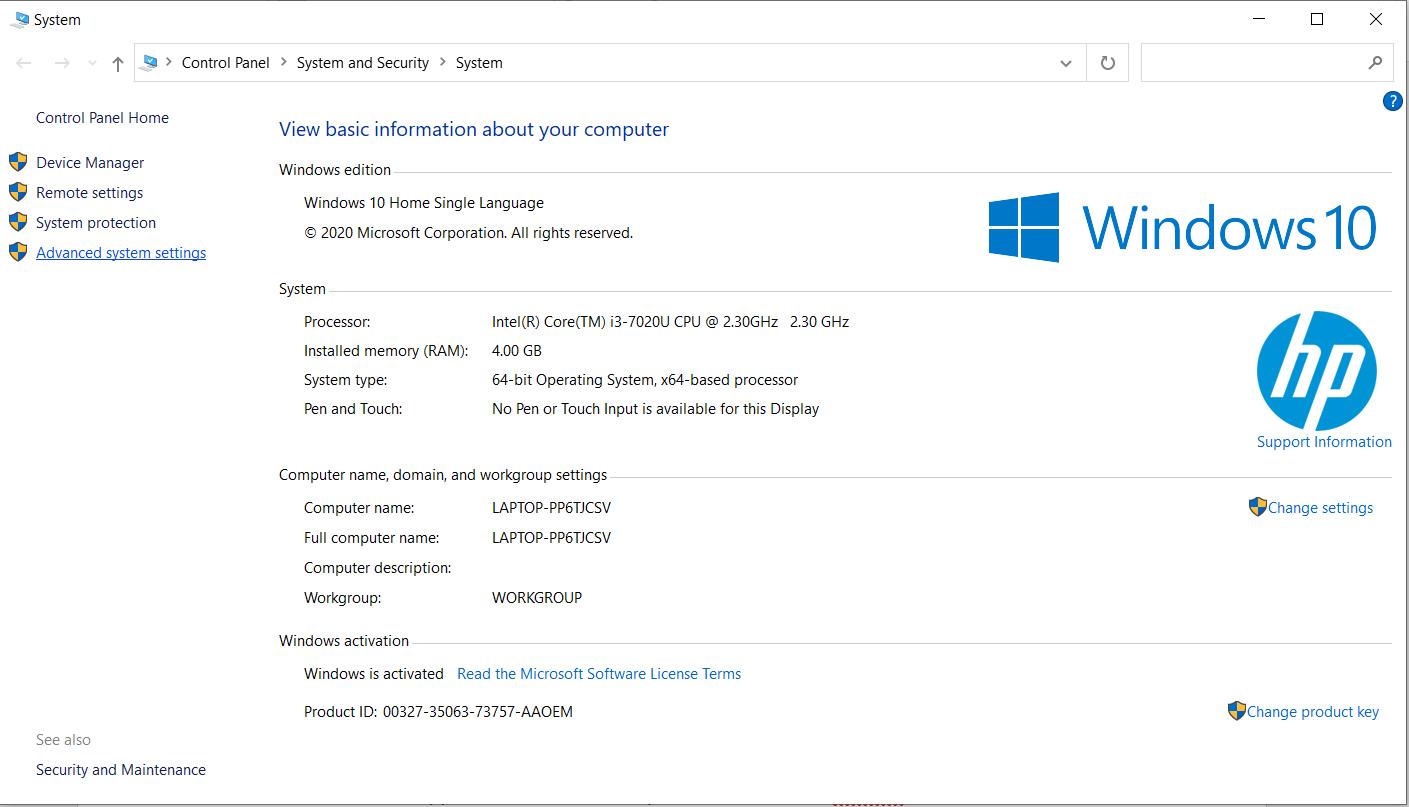The image size is (1409, 807).
Task: Click the shield icon beside Change product key
Action: [x=1237, y=711]
